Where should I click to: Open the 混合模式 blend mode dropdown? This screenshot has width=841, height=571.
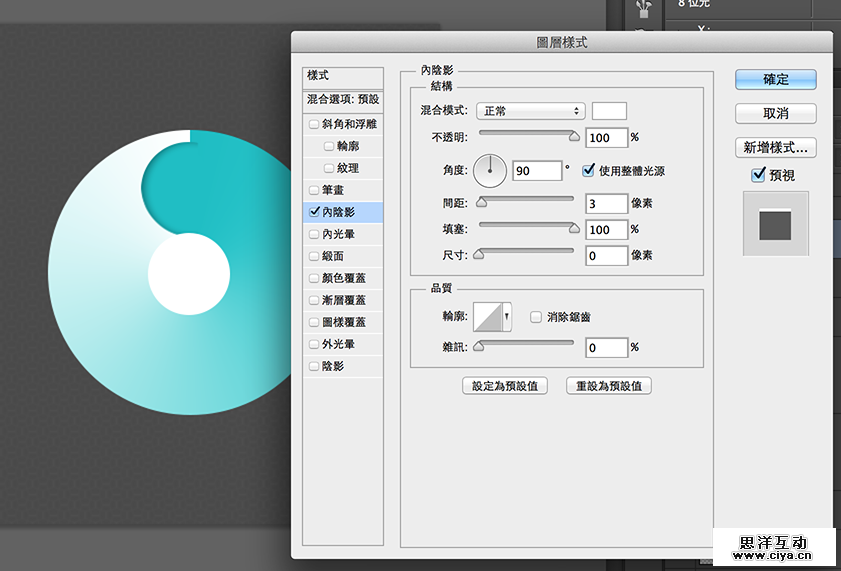coord(530,111)
